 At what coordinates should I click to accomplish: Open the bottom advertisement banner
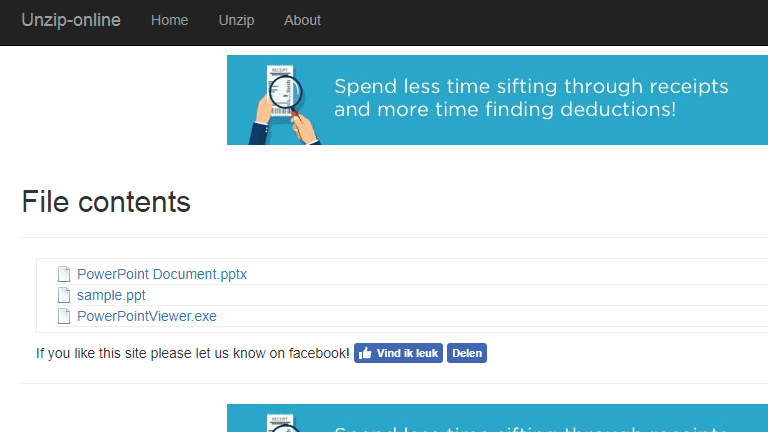coord(497,418)
